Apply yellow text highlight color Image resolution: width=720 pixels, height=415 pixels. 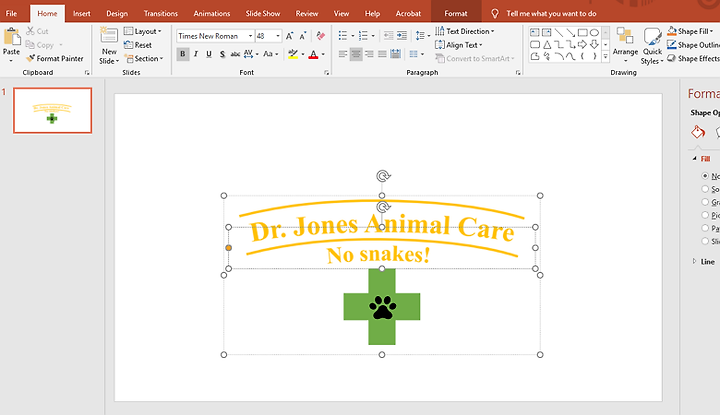pos(293,54)
